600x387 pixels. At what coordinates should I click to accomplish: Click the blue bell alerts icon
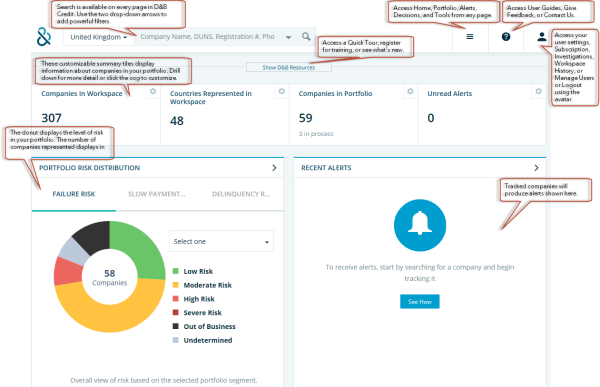coord(420,225)
